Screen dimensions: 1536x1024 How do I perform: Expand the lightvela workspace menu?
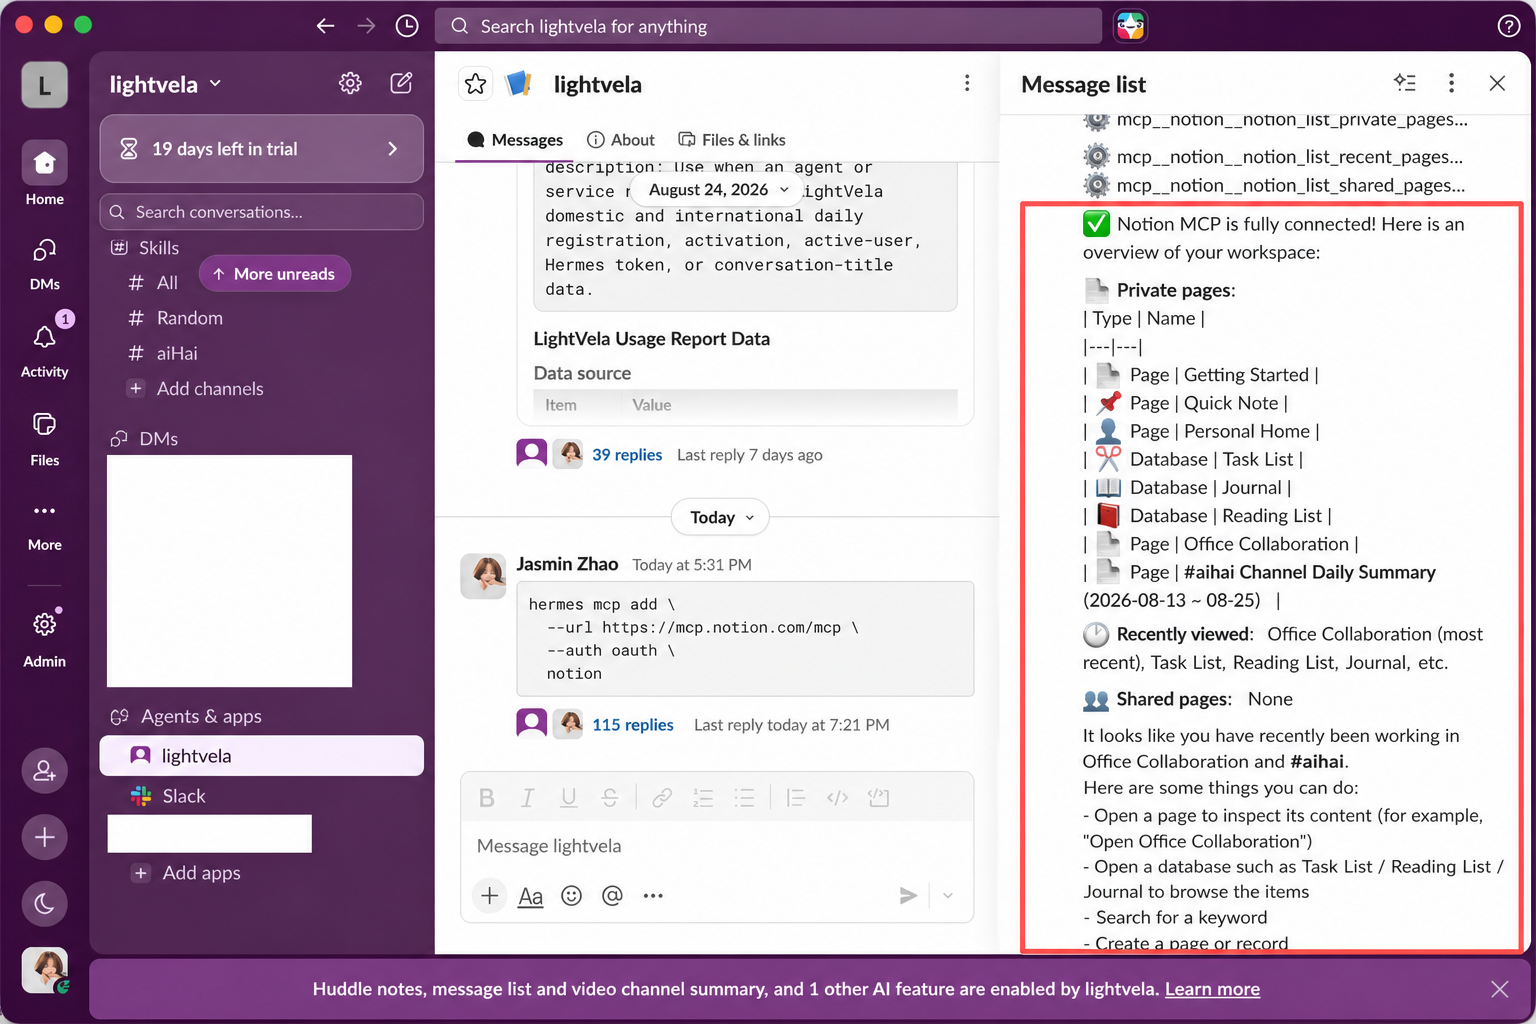tap(166, 84)
